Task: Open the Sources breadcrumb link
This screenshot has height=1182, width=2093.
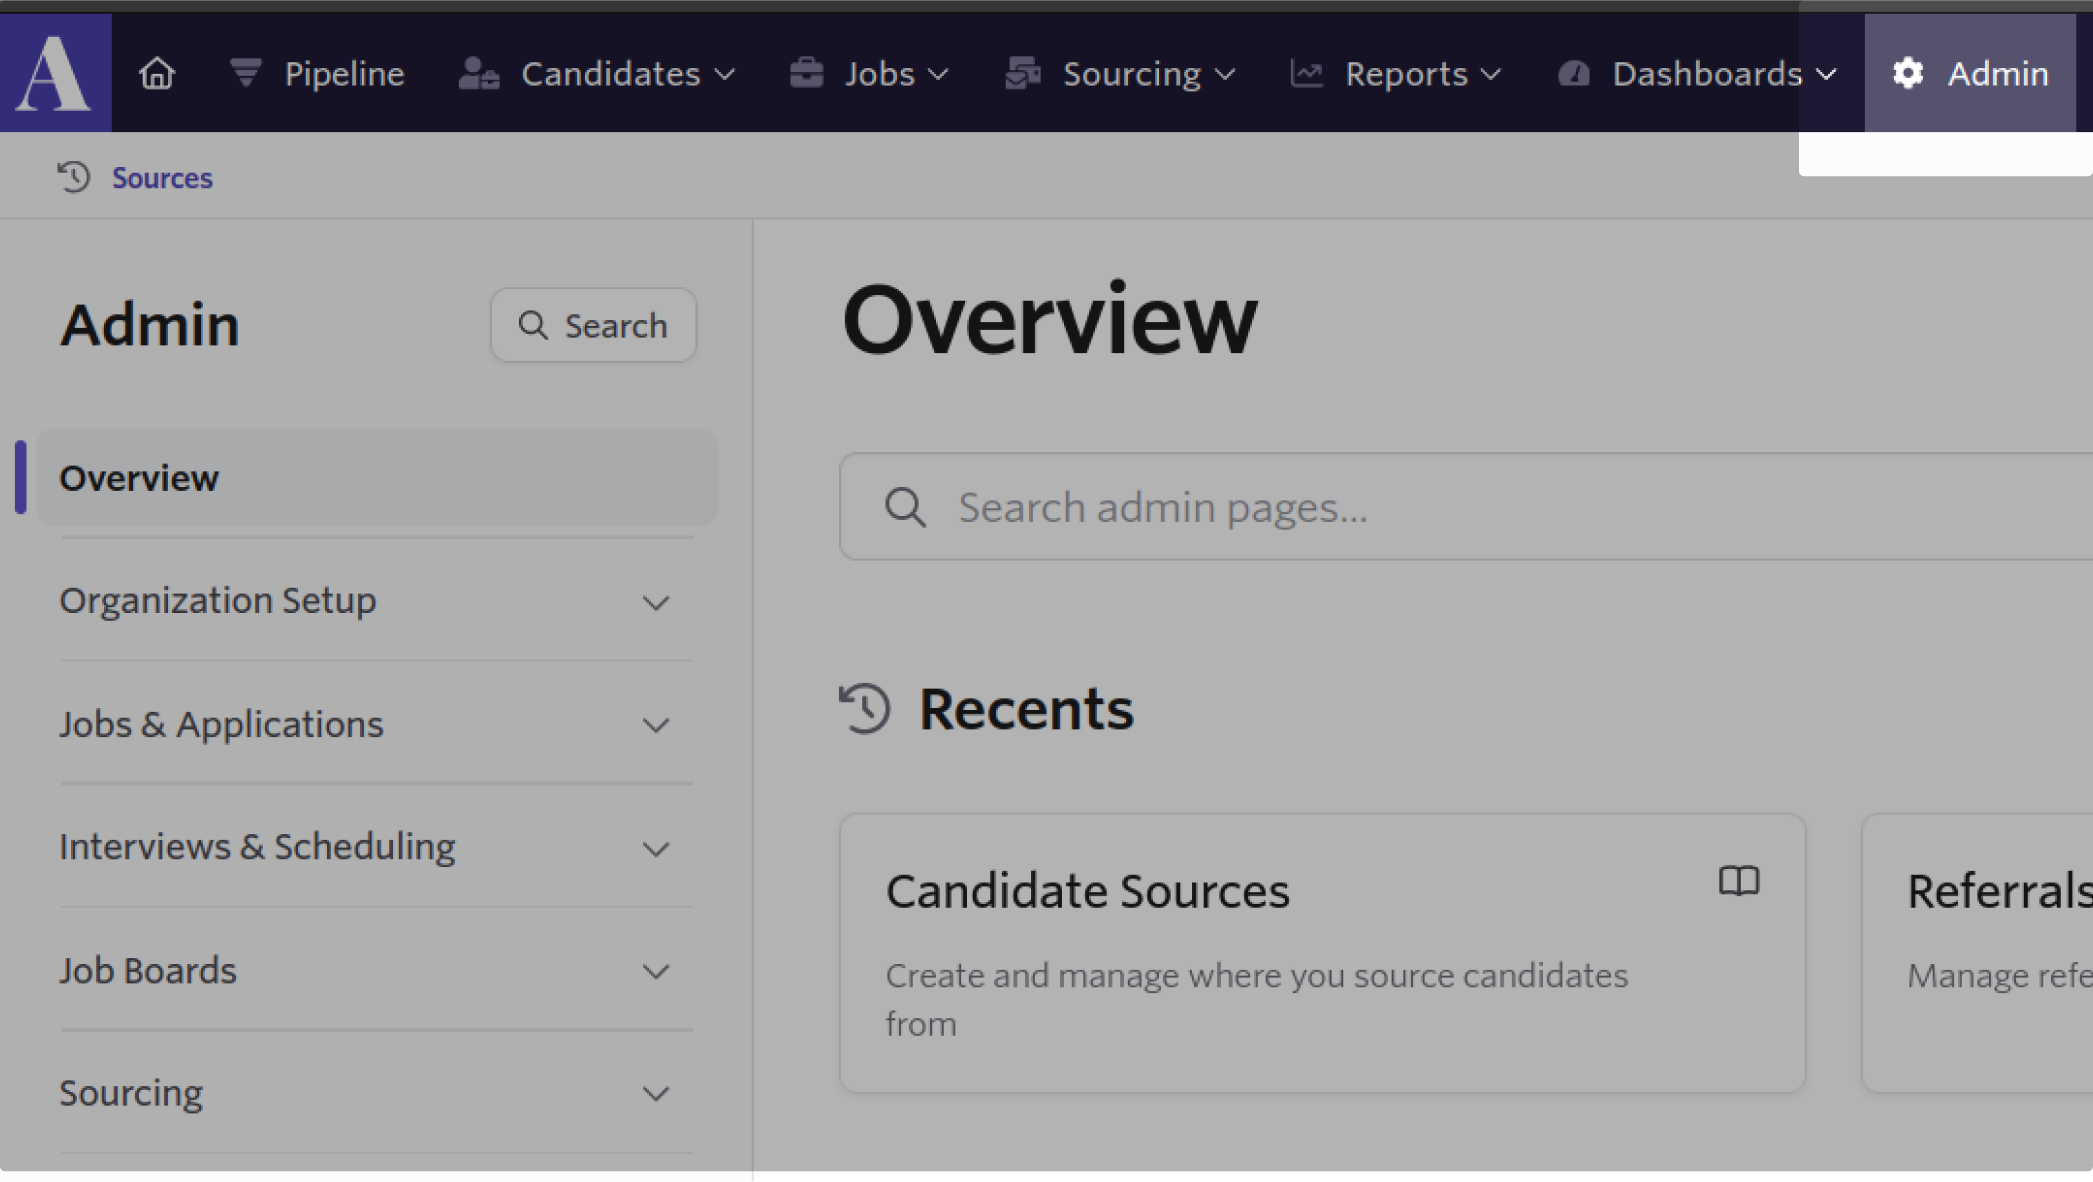Action: [x=162, y=178]
